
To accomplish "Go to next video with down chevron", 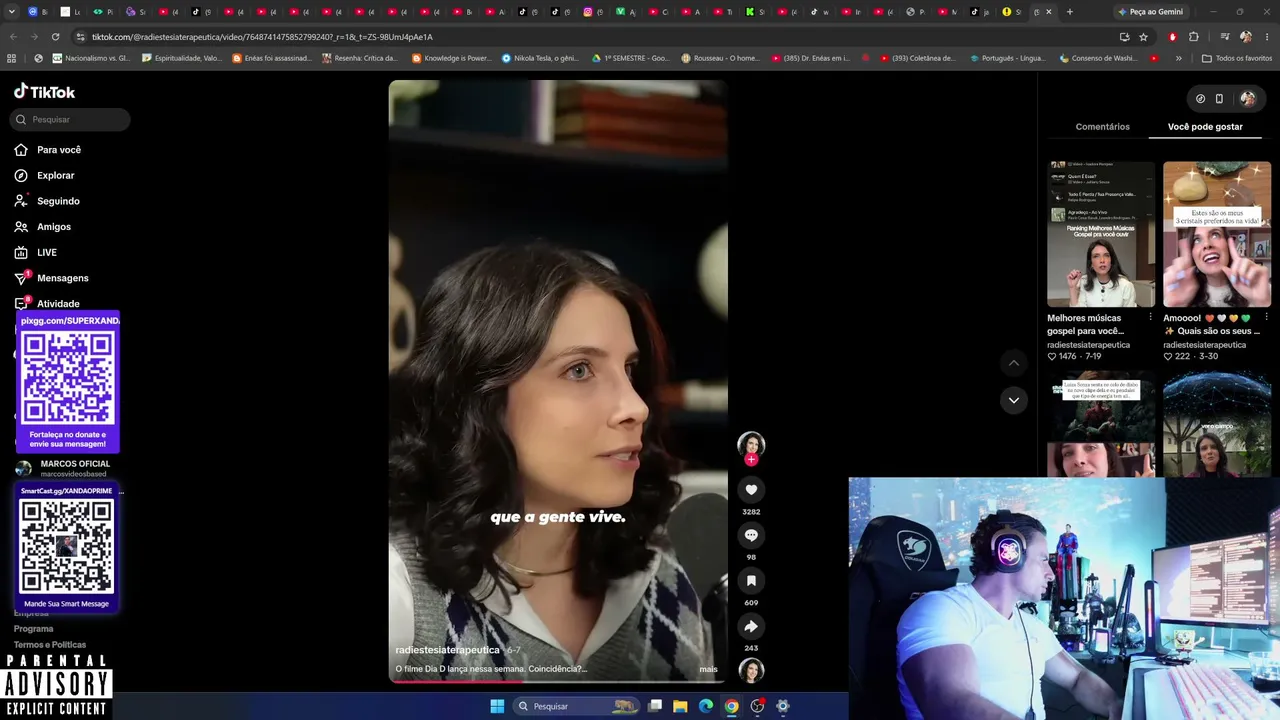I will pos(1014,400).
